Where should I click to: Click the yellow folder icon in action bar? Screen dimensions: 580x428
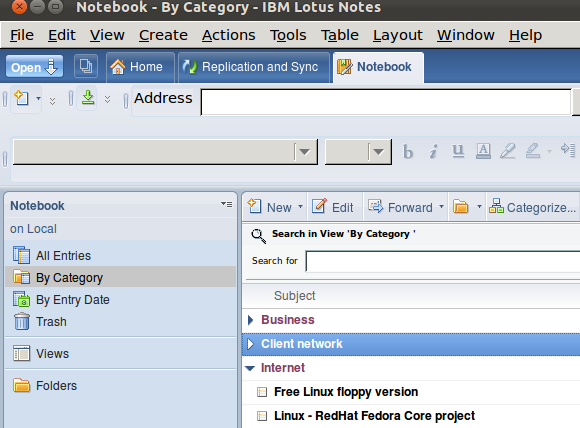point(461,207)
